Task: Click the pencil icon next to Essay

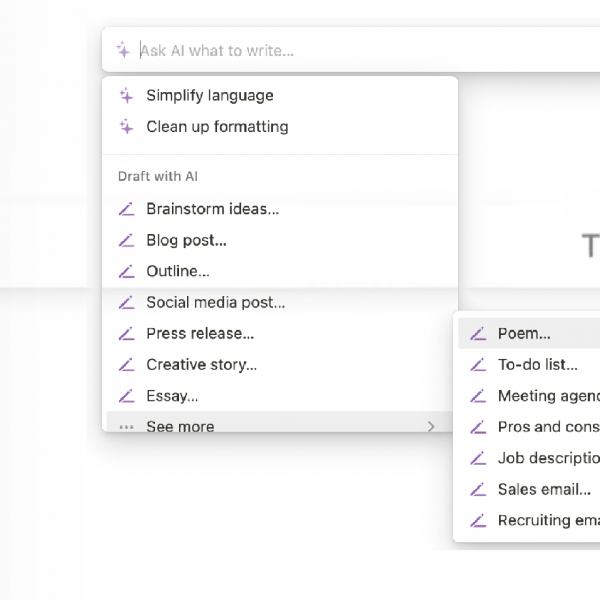Action: 126,396
